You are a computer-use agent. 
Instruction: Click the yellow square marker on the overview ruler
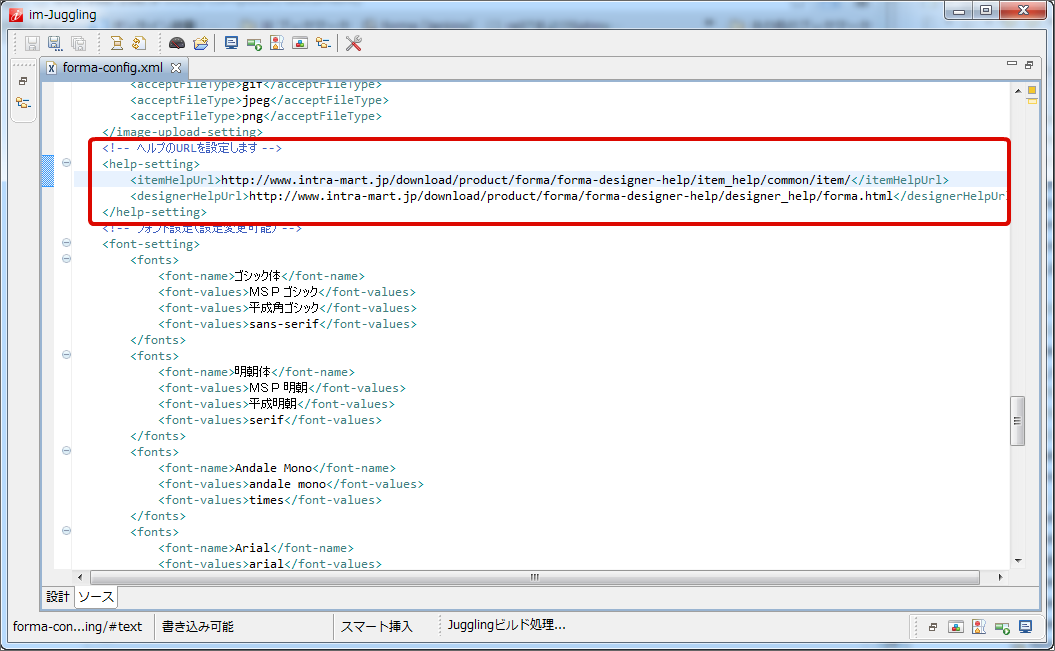[1031, 90]
